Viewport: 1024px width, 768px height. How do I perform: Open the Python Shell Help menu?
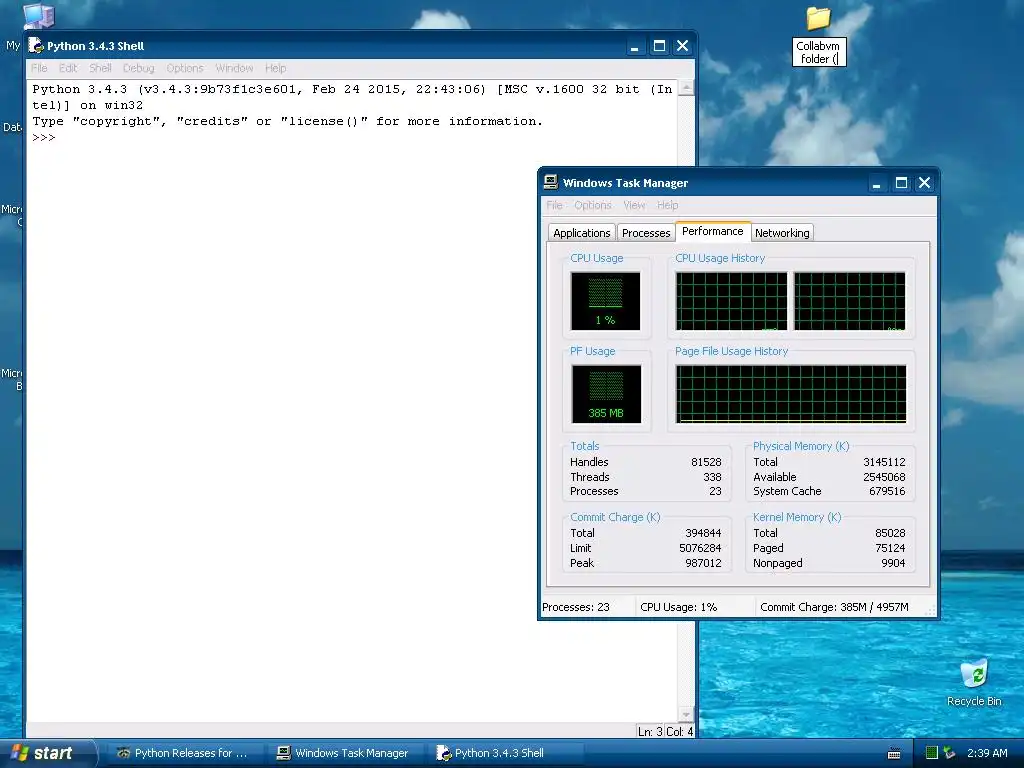[x=276, y=68]
